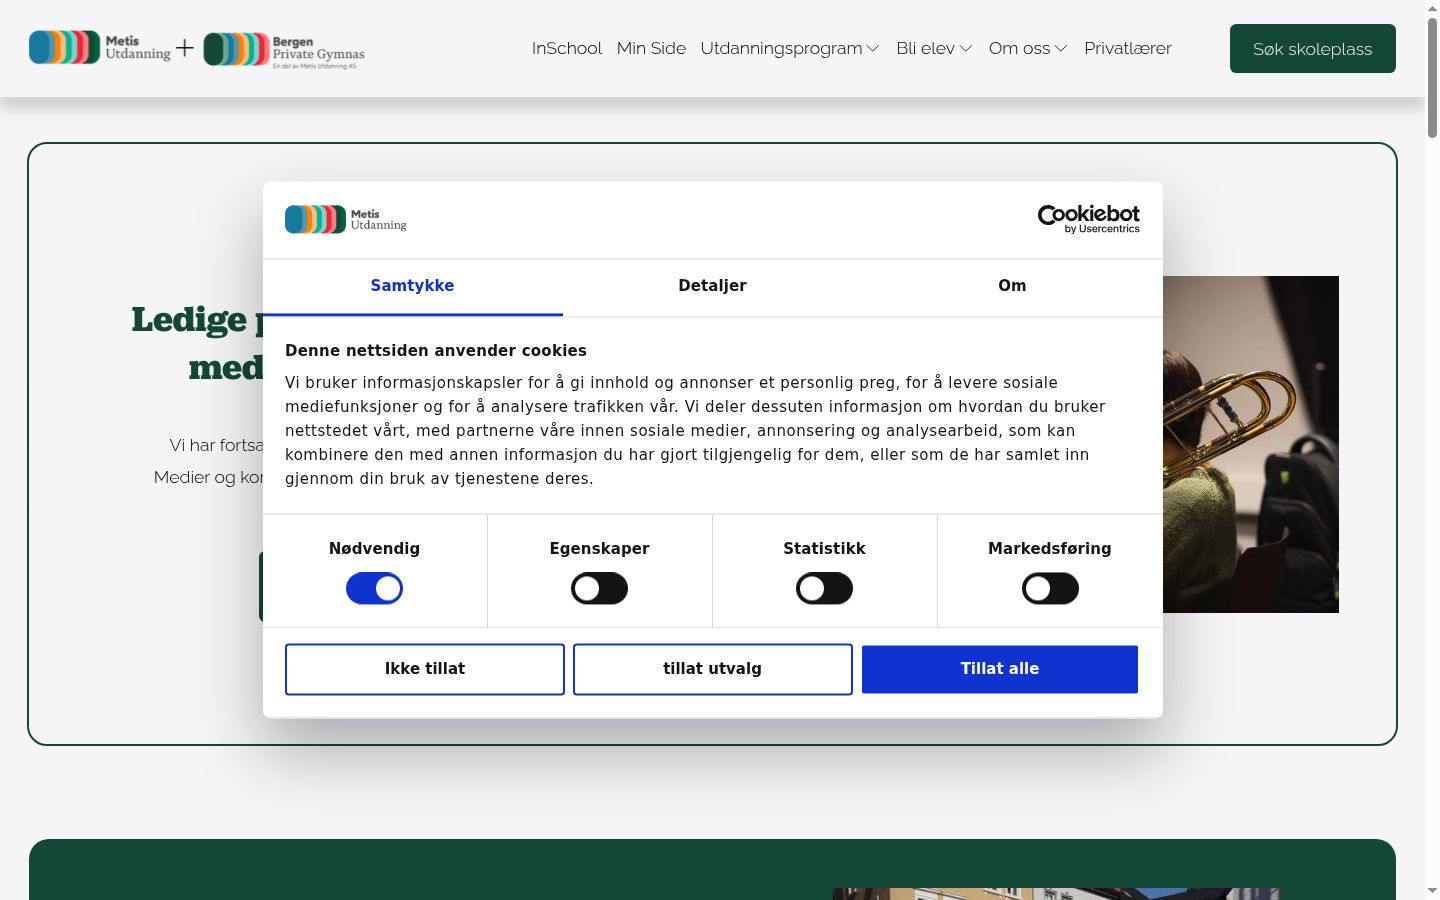This screenshot has width=1440, height=900.
Task: Expand the Utdanningsprogram dropdown menu
Action: pos(790,48)
